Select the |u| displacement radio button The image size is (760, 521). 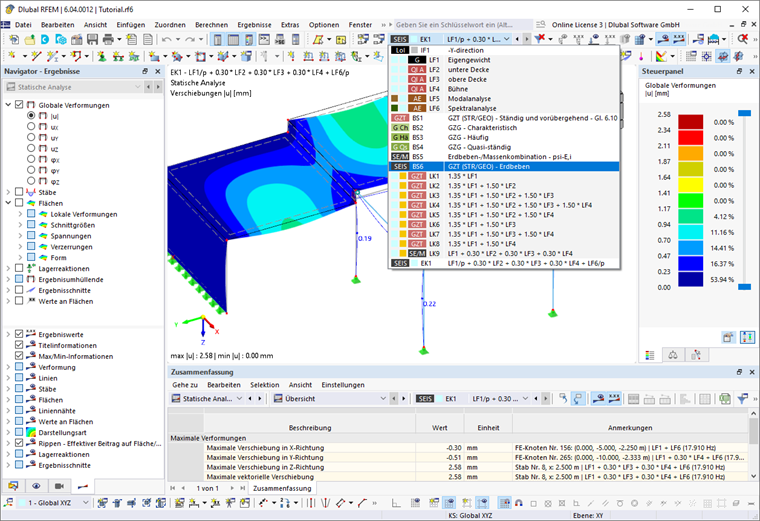pos(31,116)
